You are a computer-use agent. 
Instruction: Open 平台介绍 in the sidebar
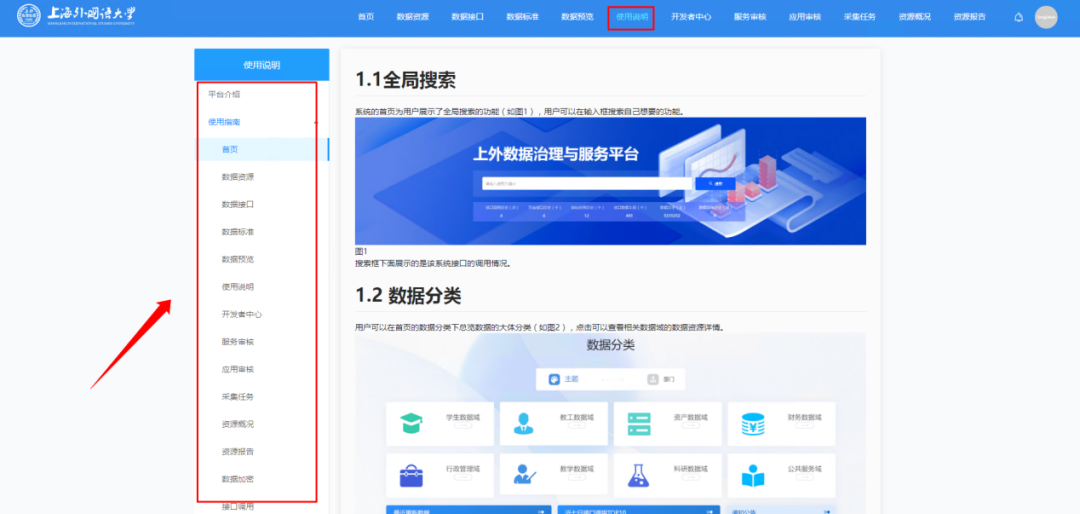tap(224, 94)
